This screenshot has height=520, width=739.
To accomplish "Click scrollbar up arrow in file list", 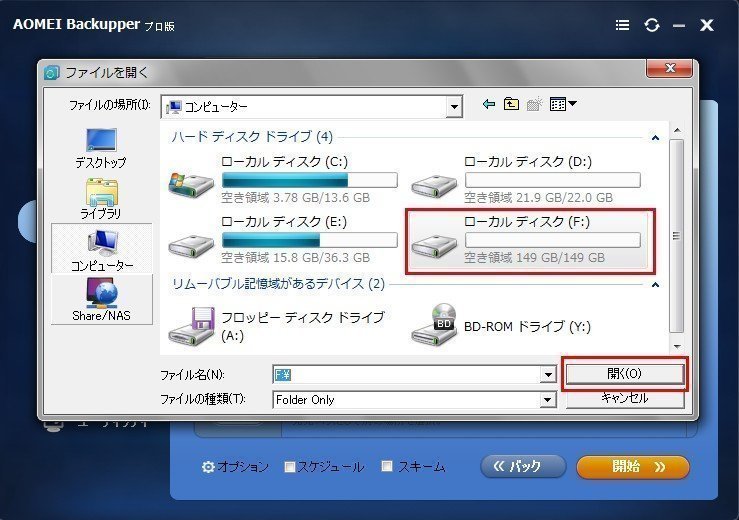I will pos(677,130).
